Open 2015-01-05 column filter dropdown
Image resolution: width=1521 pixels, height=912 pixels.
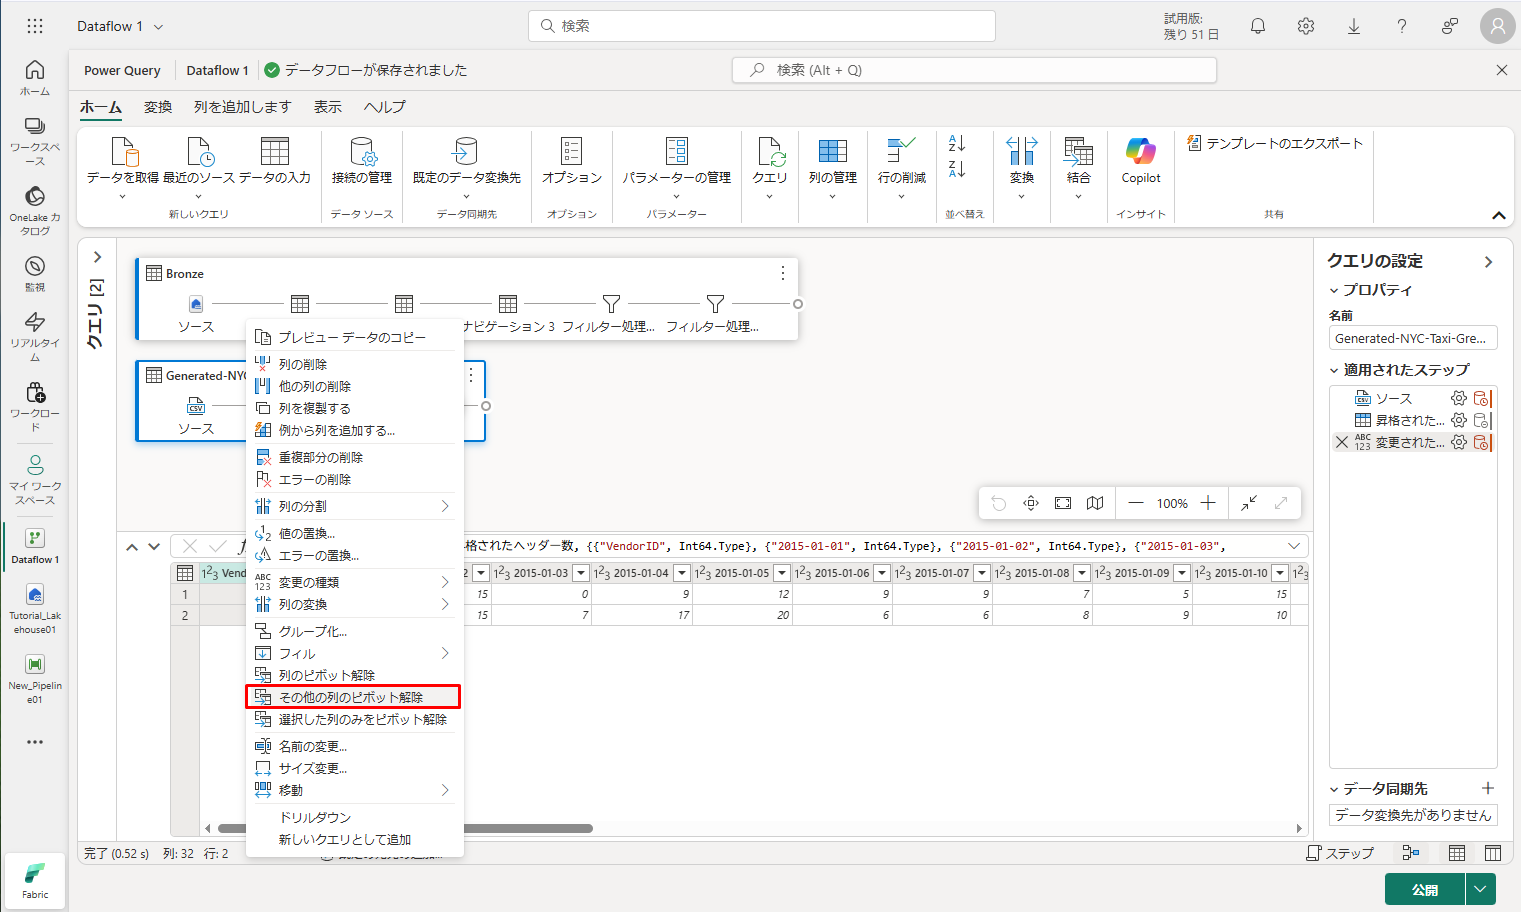[x=782, y=573]
